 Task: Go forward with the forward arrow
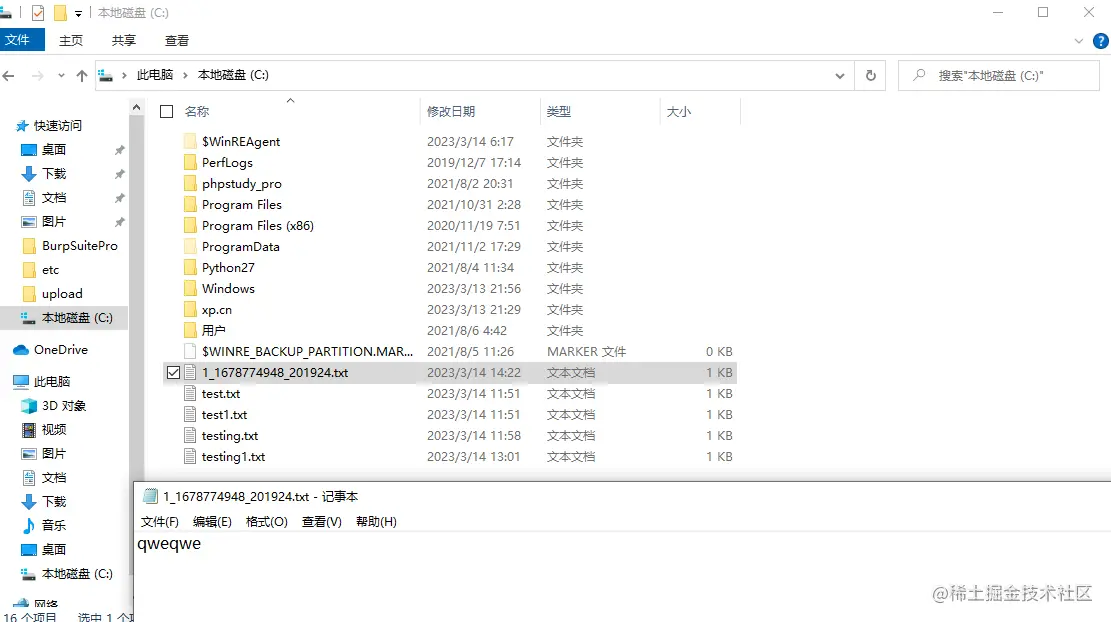[x=38, y=75]
